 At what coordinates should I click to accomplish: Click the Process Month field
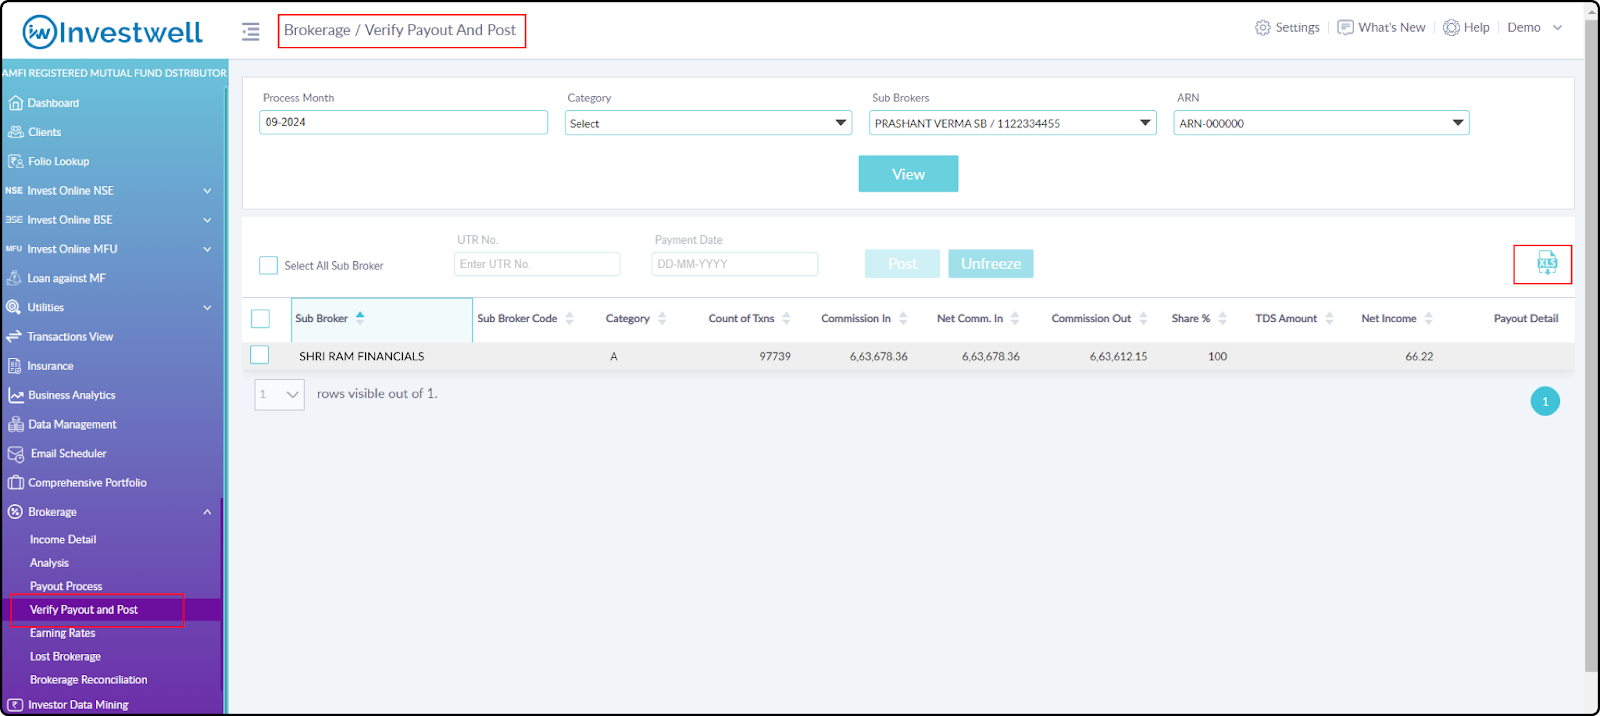tap(403, 122)
